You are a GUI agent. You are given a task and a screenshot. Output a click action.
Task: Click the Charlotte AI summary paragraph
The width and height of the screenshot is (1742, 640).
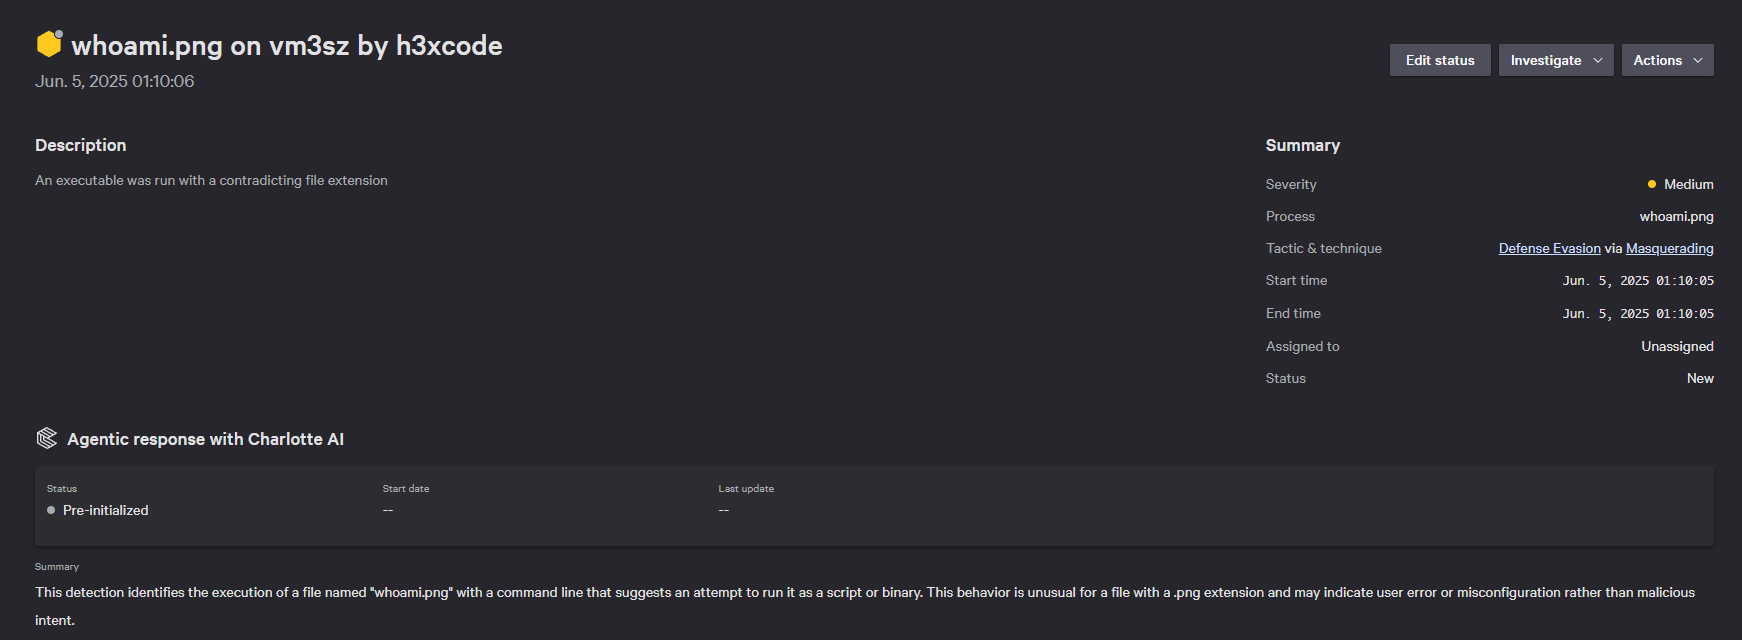point(865,593)
